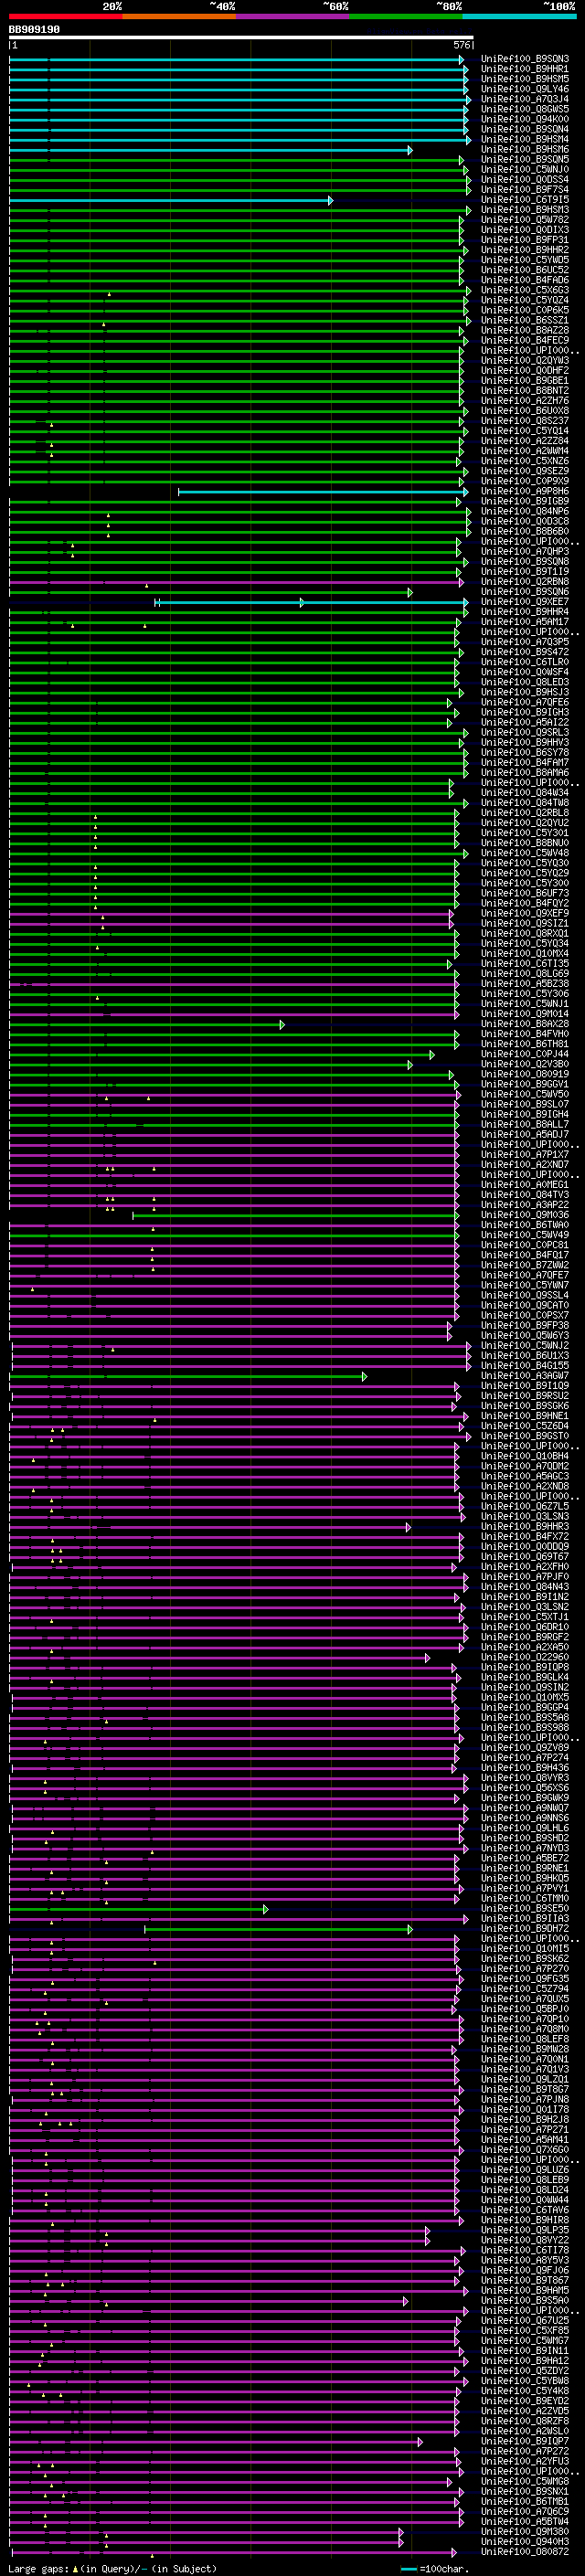Open hit UniRef100_Q94K00
Viewport: 585px width, 2576px height.
coord(525,120)
